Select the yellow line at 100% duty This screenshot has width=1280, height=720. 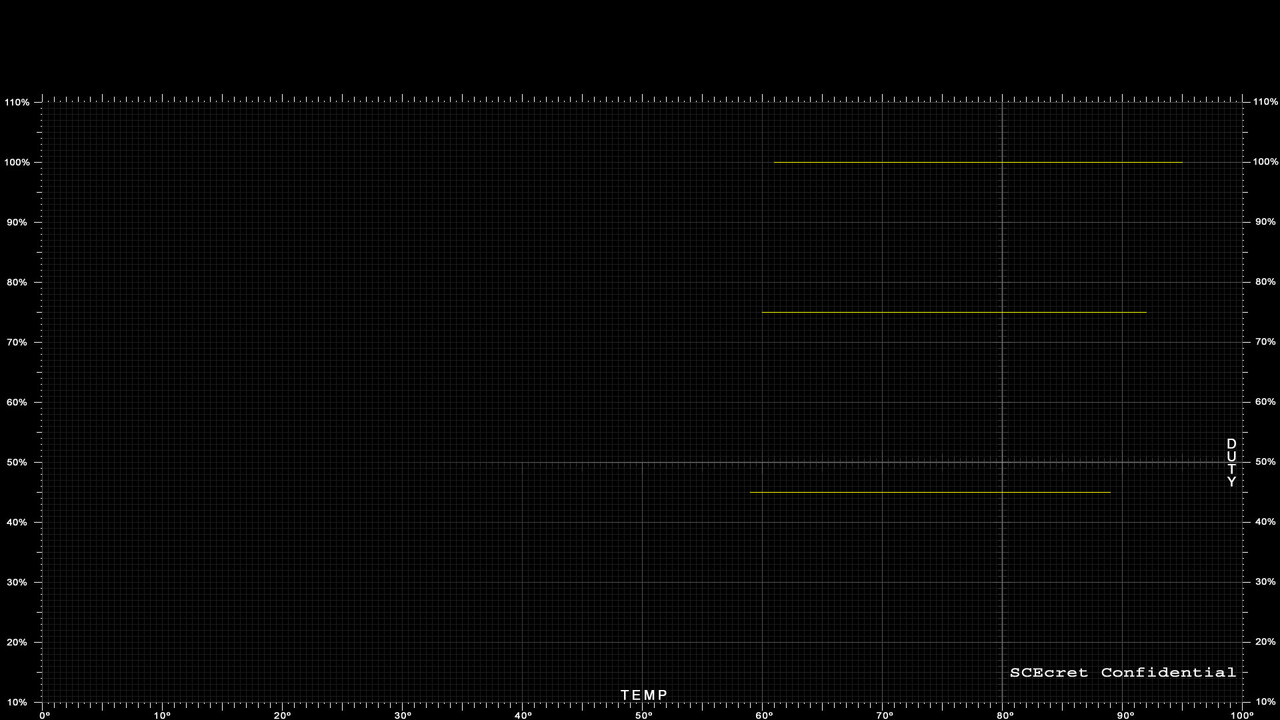point(978,162)
